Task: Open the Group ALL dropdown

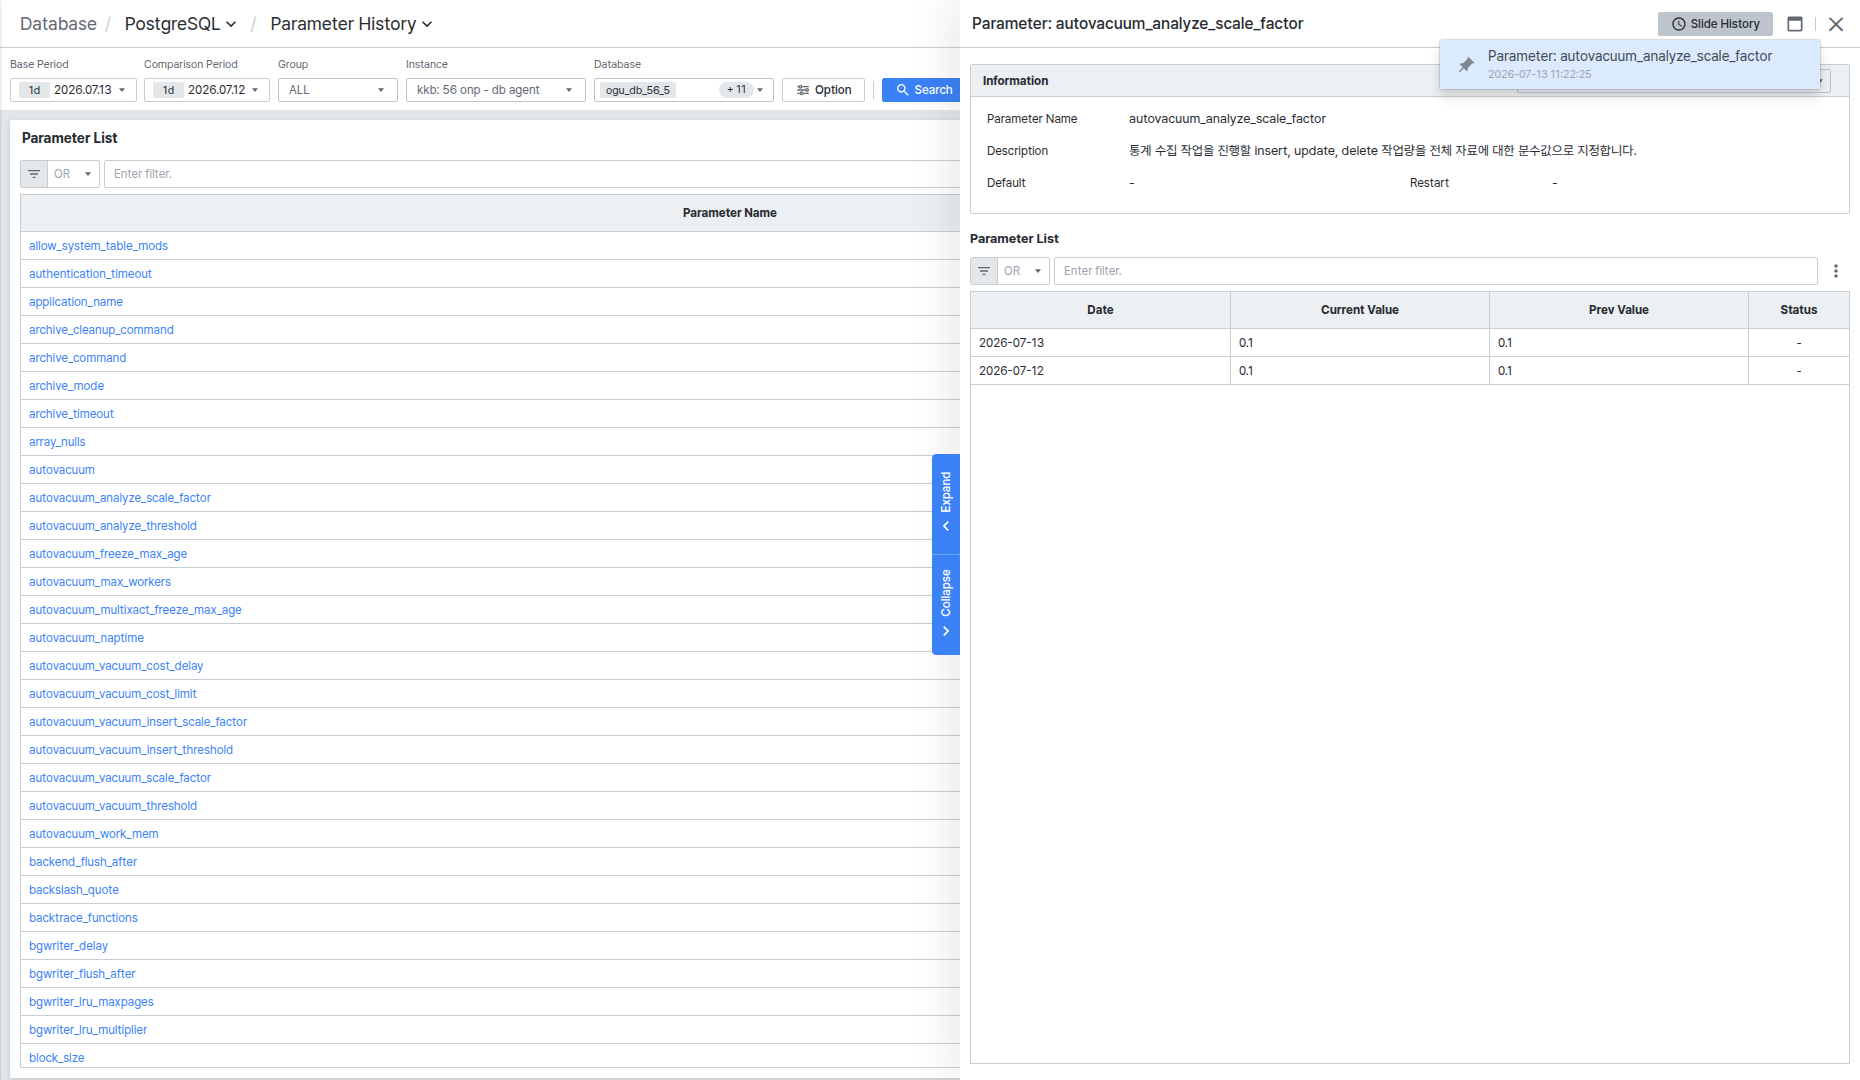Action: (x=337, y=90)
